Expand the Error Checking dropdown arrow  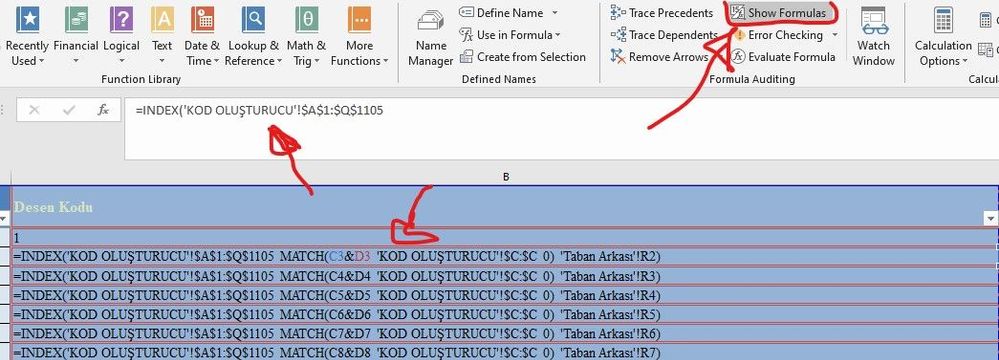pos(835,35)
